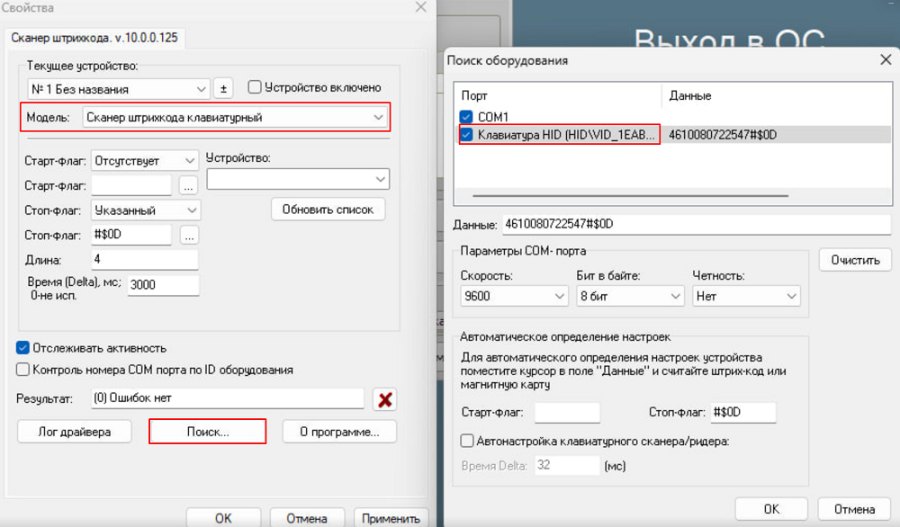Click the Старт-флаг field in auto-detect section

tap(567, 412)
